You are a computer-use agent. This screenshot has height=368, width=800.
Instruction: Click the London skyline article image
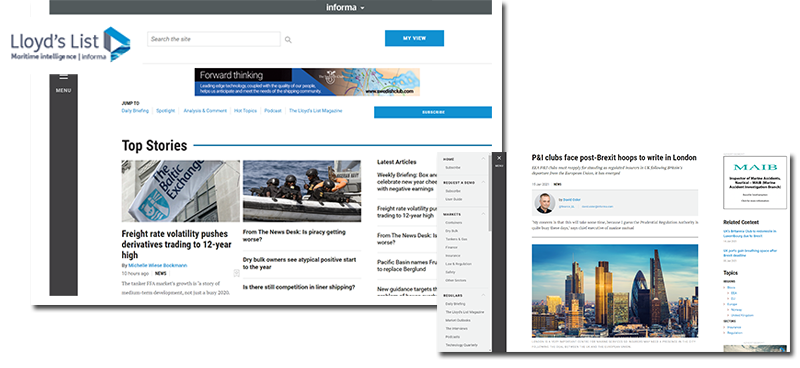click(x=615, y=290)
